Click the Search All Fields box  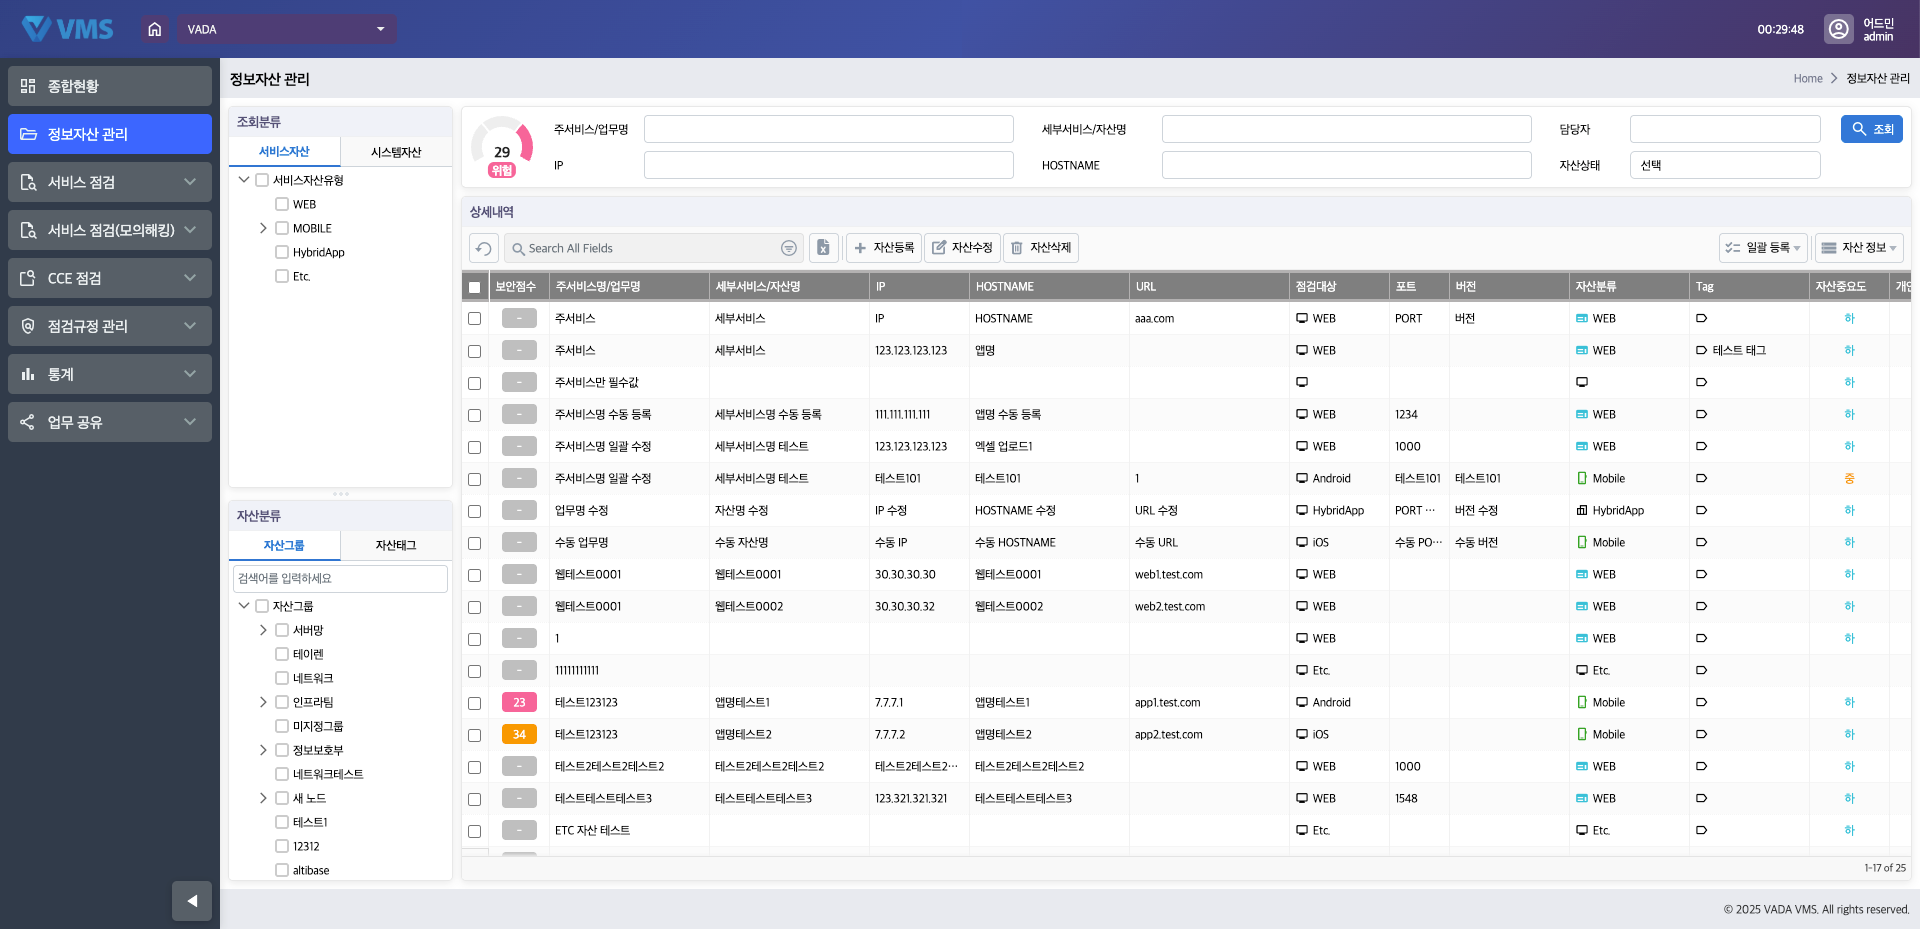tap(655, 248)
